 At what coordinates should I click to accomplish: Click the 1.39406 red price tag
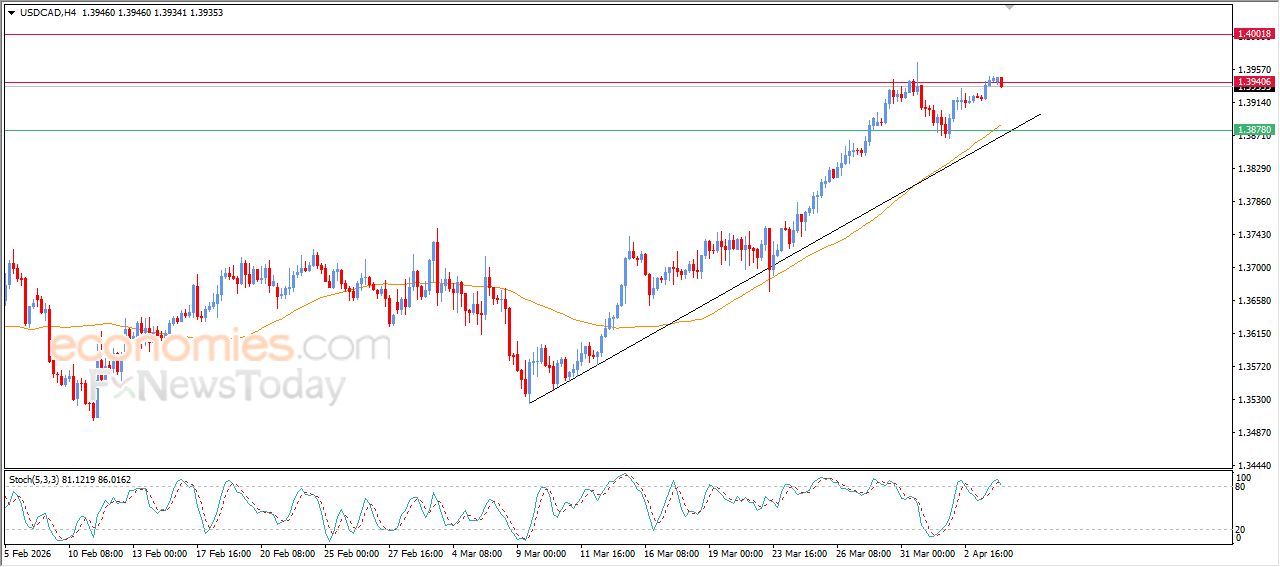pyautogui.click(x=1254, y=82)
